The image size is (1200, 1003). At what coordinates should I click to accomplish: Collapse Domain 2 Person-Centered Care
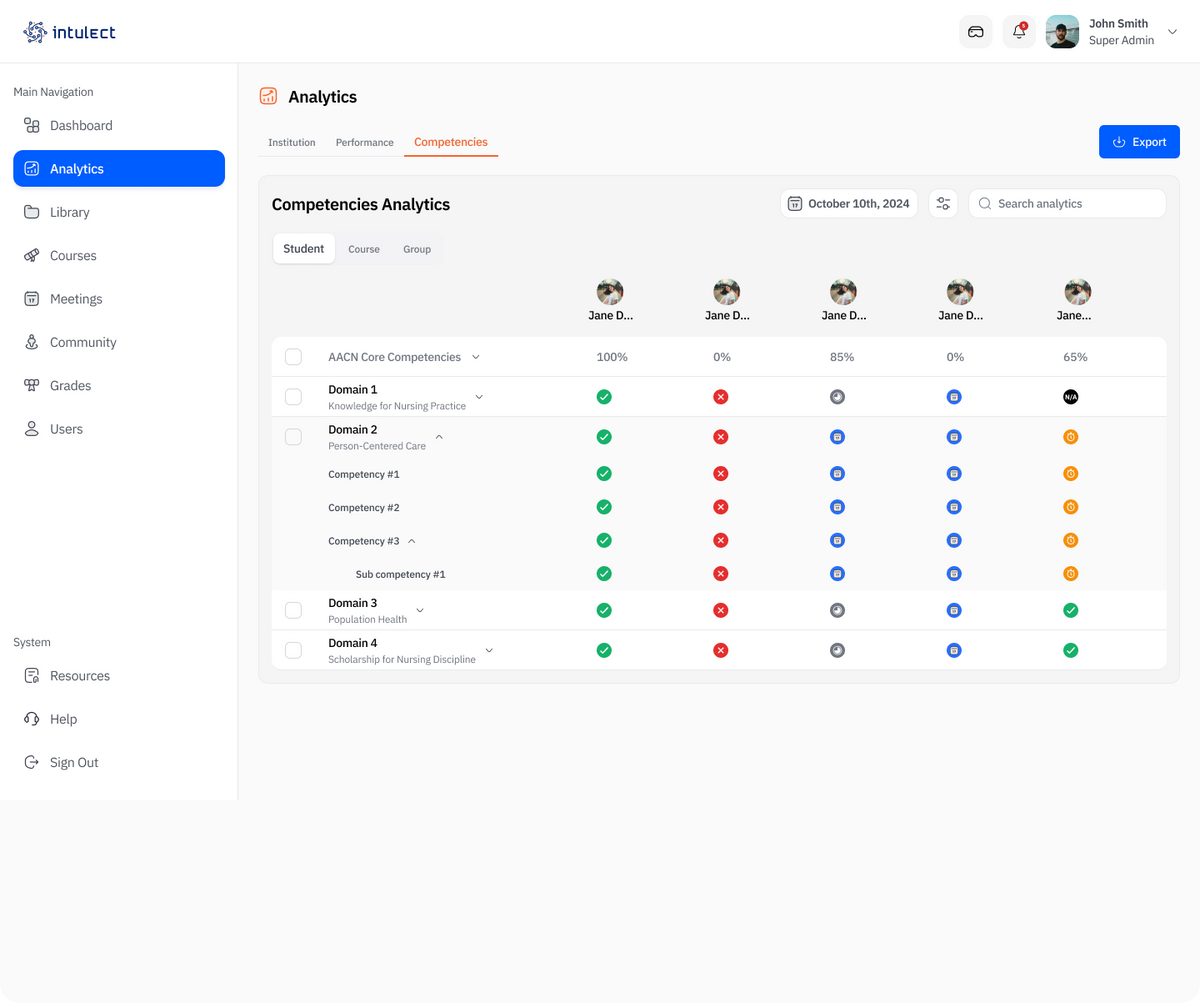tap(439, 437)
